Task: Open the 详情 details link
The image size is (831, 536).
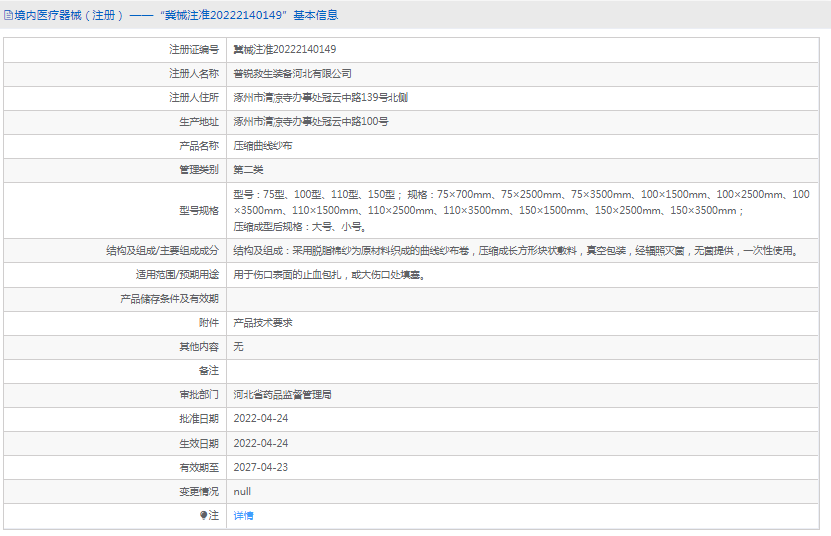Action: click(x=243, y=515)
